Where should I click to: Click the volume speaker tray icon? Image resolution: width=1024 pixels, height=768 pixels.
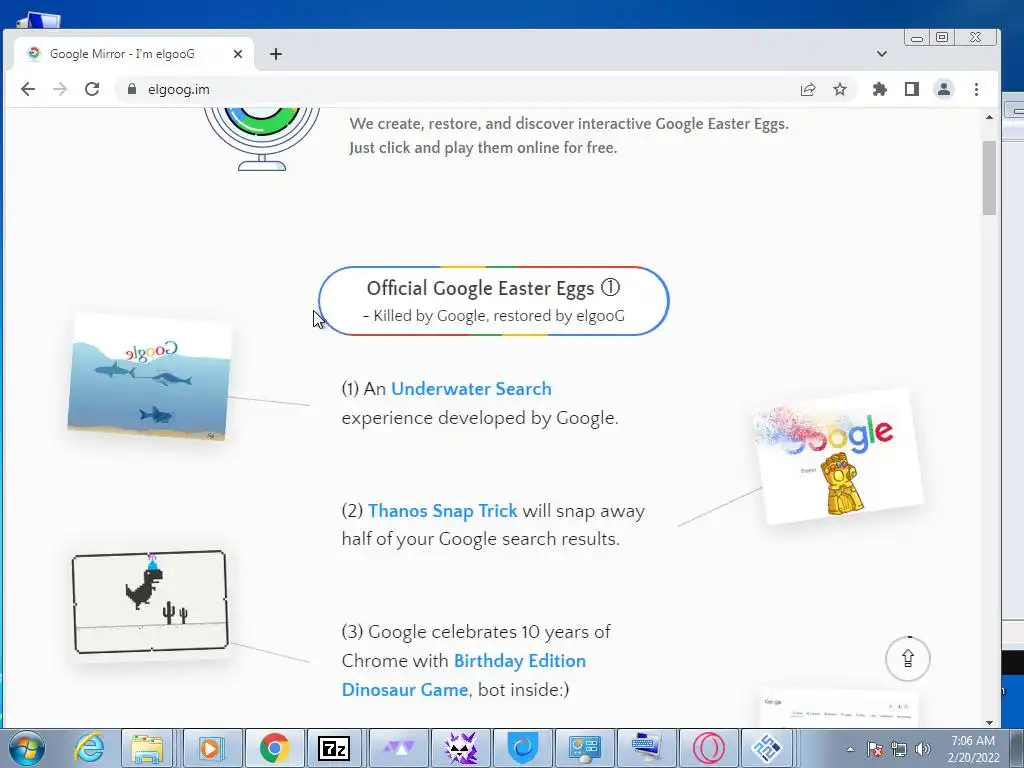click(x=922, y=749)
